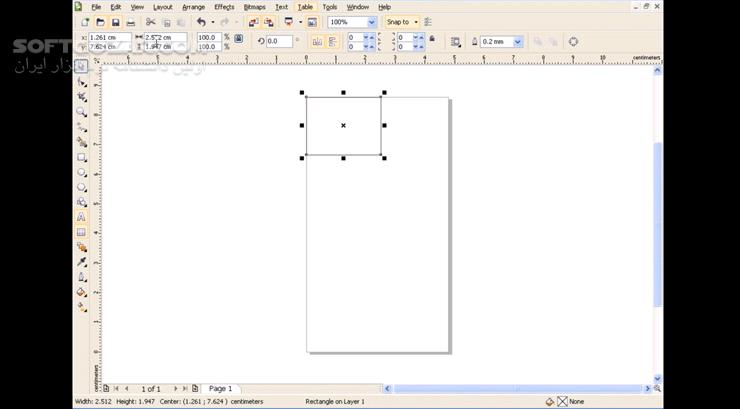Select the Interactive Fill tool
The height and width of the screenshot is (409, 740).
pos(82,308)
